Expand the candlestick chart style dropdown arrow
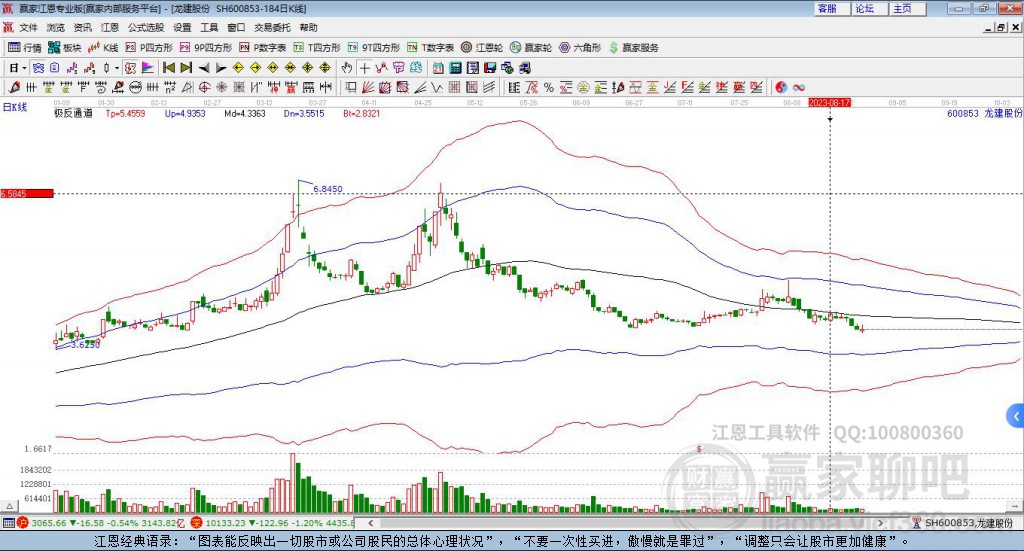Screen dimensions: 1024x551 pyautogui.click(x=117, y=68)
